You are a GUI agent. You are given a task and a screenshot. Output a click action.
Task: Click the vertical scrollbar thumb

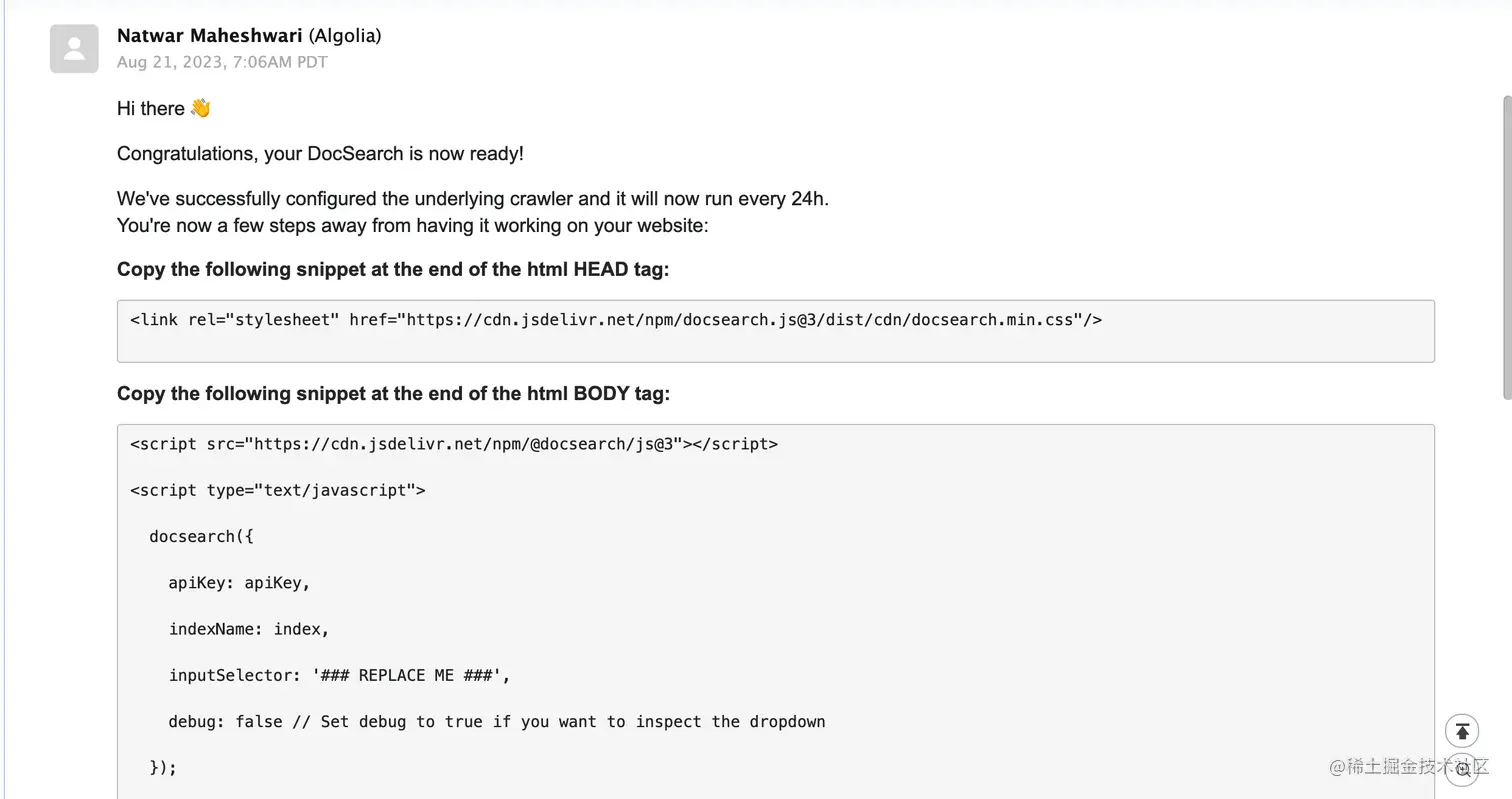(x=1507, y=248)
